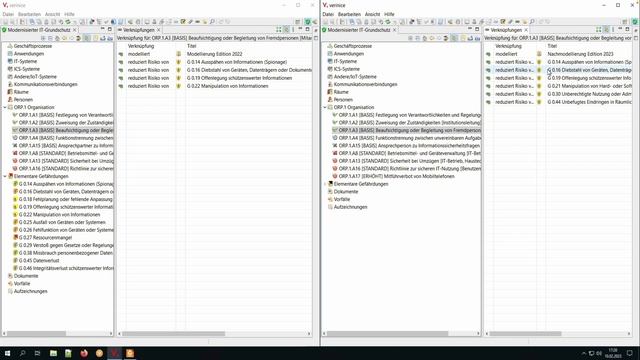The height and width of the screenshot is (360, 640).
Task: Select ORP.1.A1 Festlegung item in left window
Action: (x=66, y=115)
